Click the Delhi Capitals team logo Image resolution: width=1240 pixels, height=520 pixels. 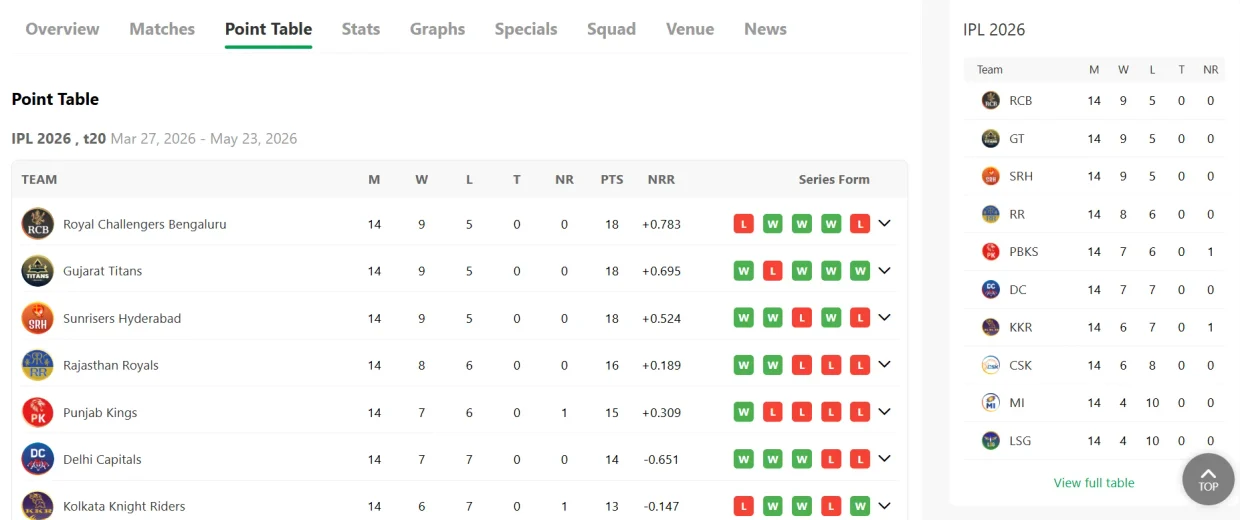pyautogui.click(x=38, y=459)
